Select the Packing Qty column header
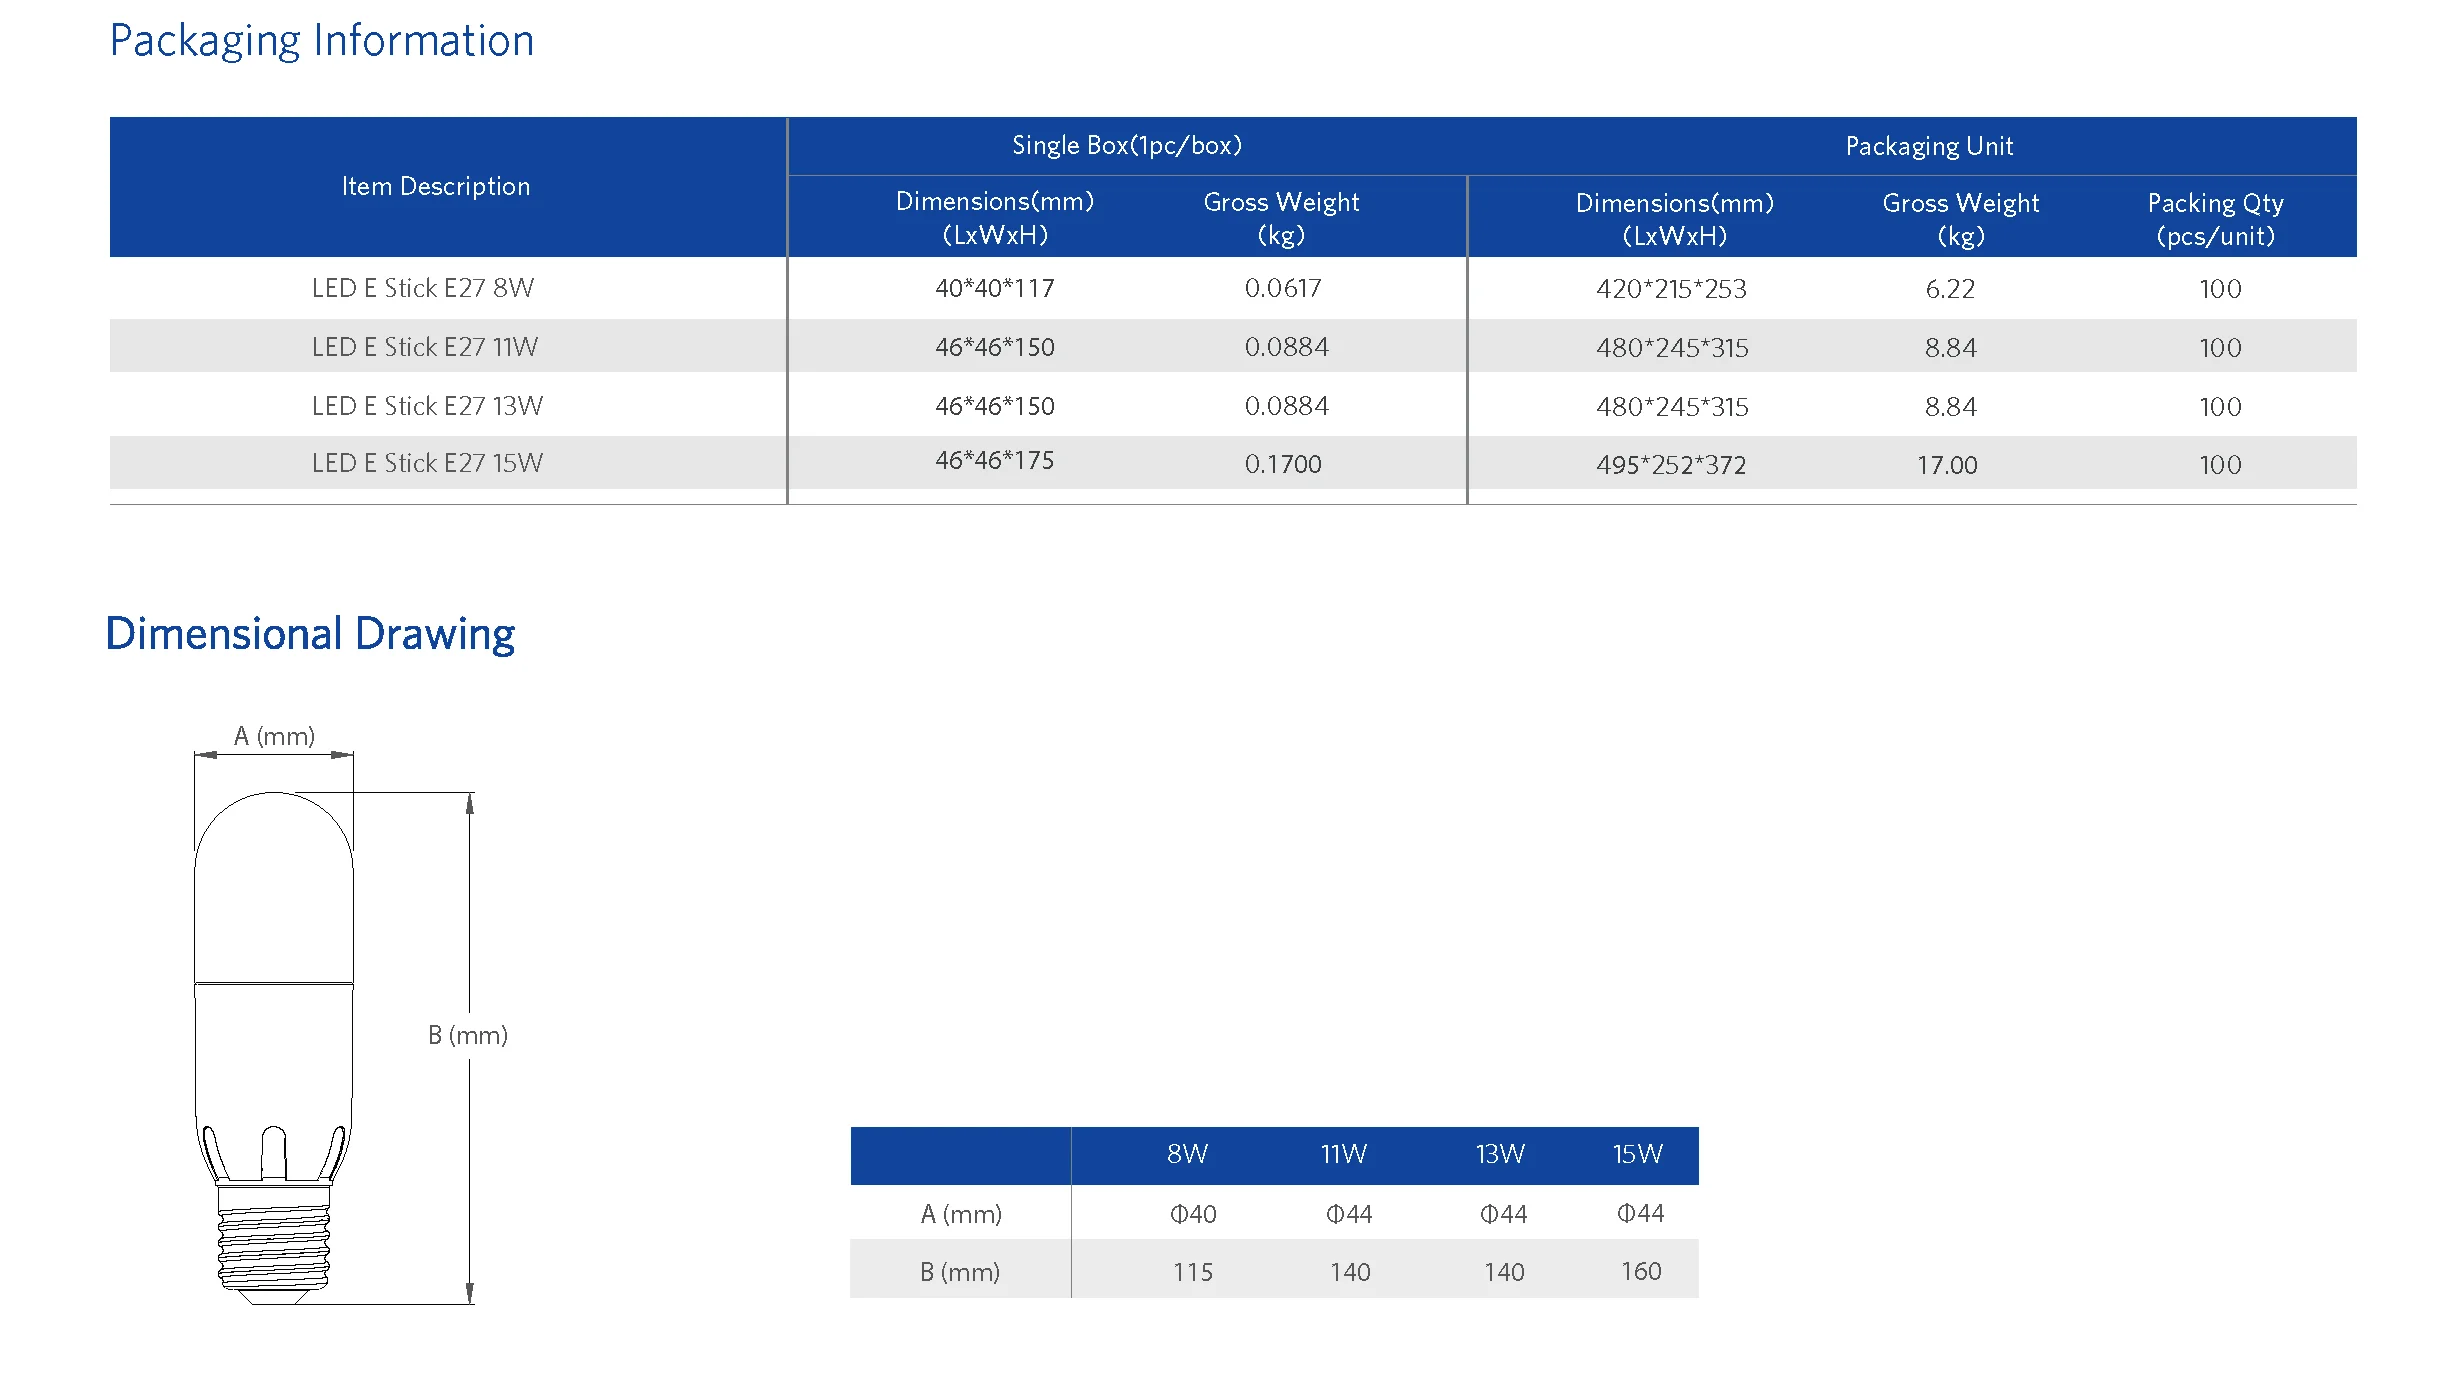2464x1373 pixels. tap(2215, 219)
